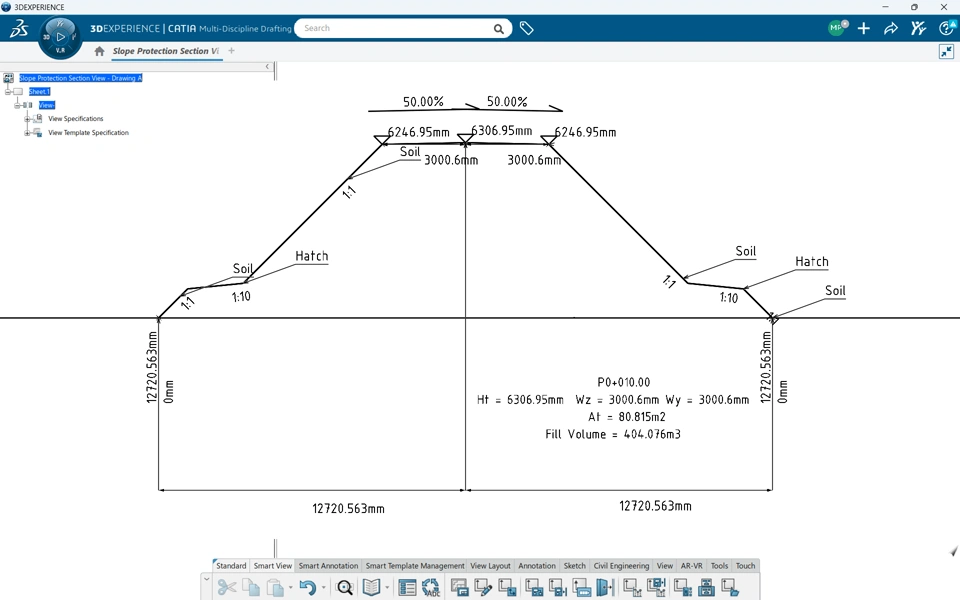Collapse the Sheet.1 tree node
The image size is (960, 600).
[8, 92]
